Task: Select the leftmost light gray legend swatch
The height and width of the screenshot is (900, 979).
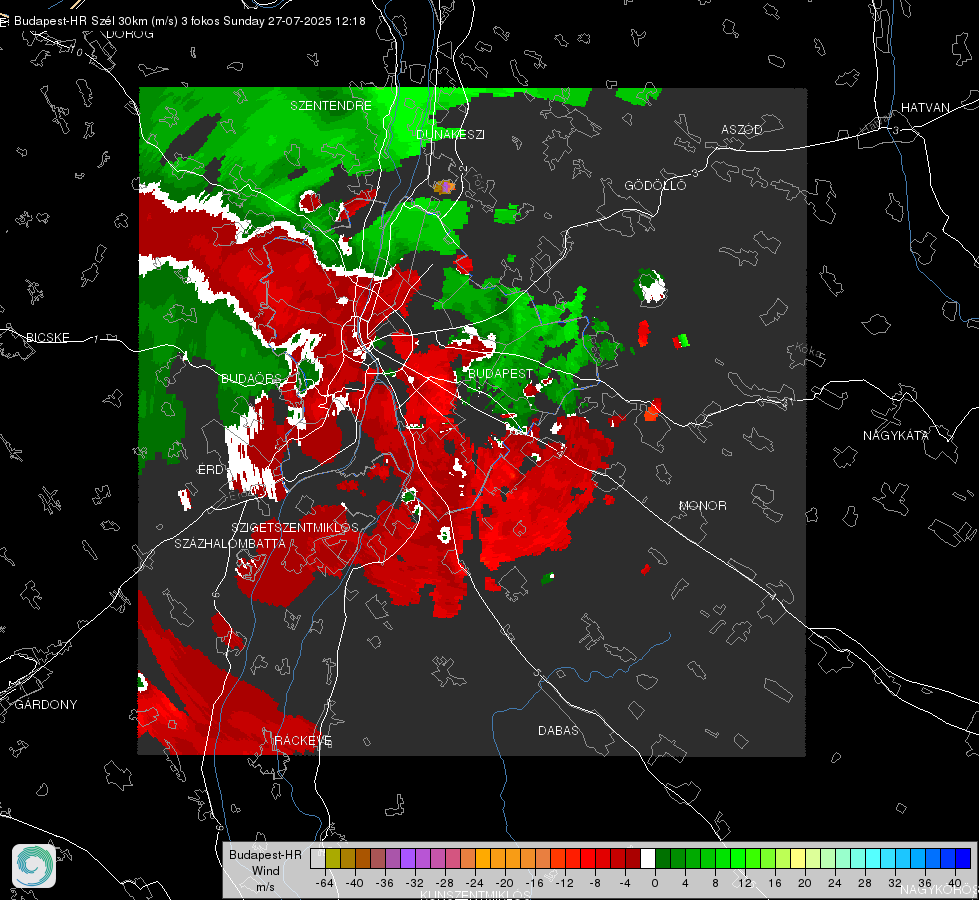Action: [x=318, y=859]
